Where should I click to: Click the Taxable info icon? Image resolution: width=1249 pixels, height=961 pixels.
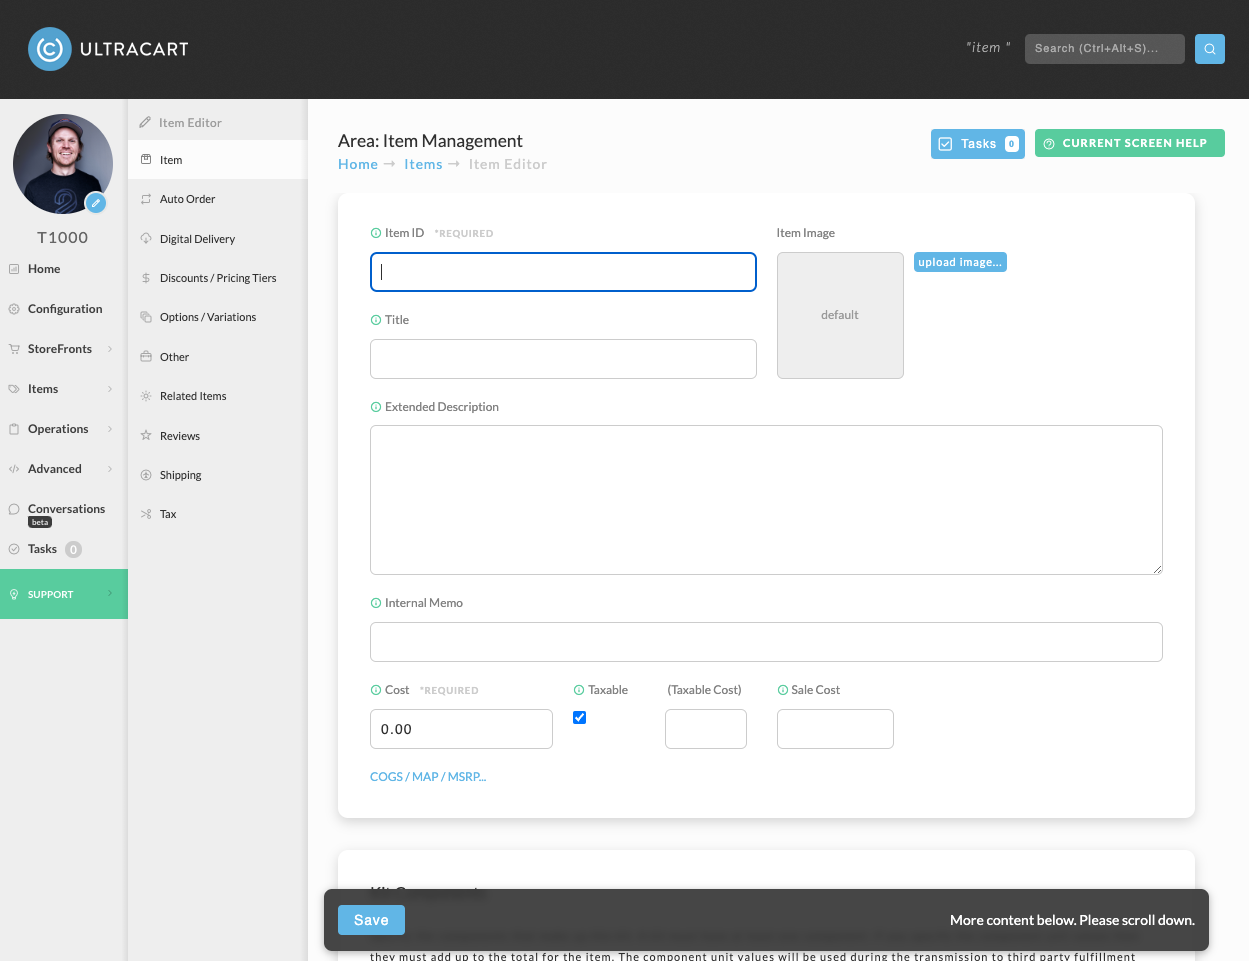click(579, 690)
